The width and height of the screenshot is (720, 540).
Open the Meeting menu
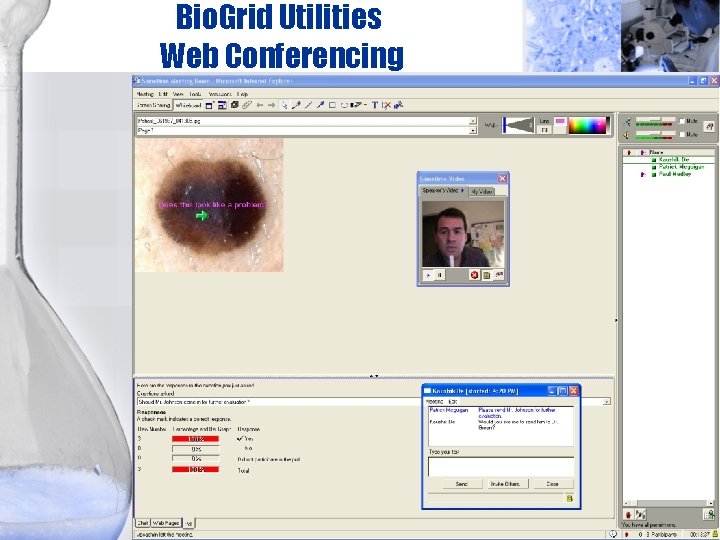(145, 94)
